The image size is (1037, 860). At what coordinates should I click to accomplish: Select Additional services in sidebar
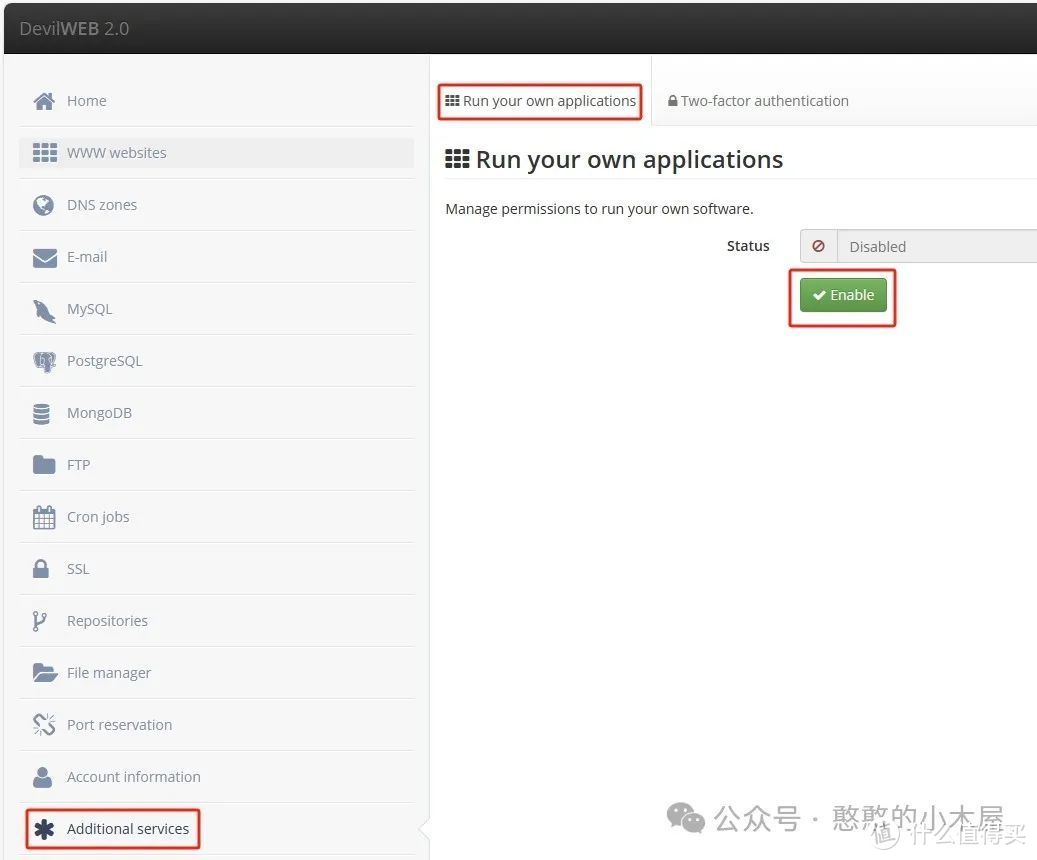click(x=216, y=829)
